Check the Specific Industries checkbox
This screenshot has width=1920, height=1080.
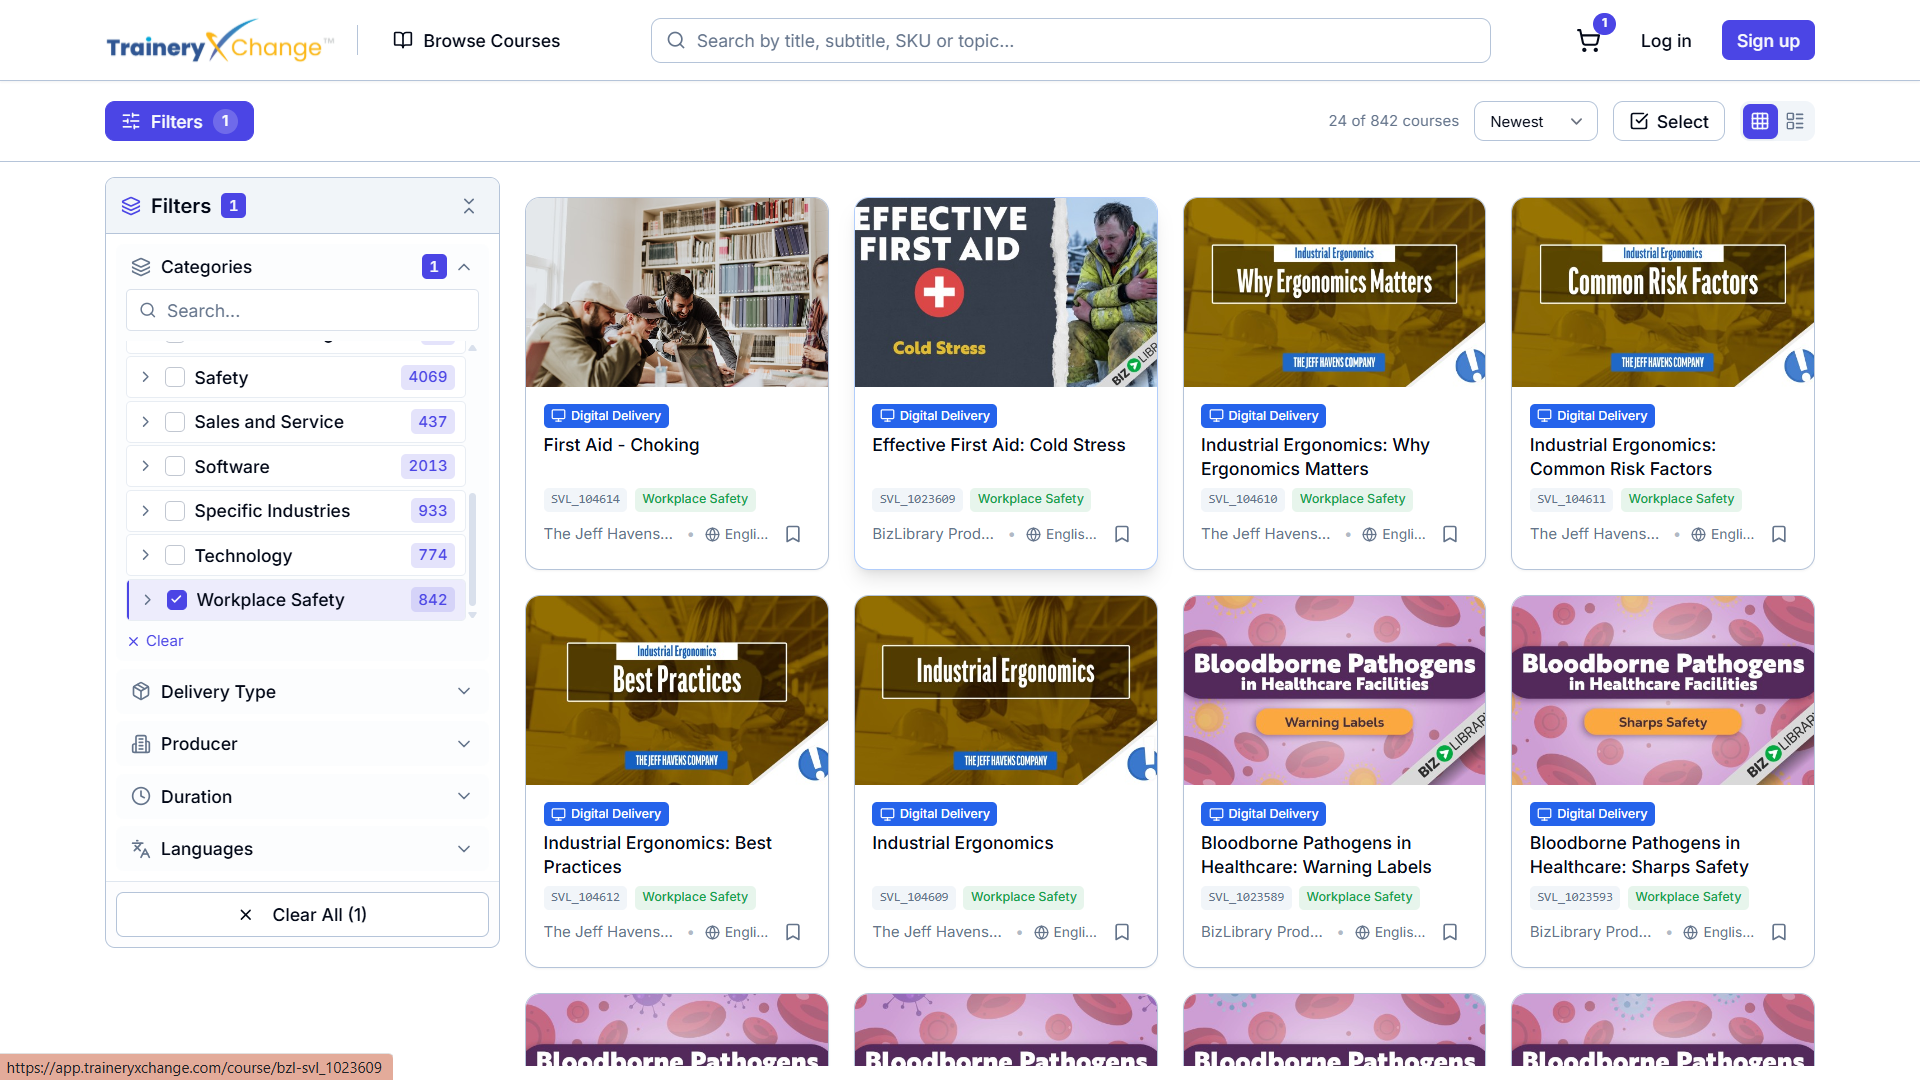pyautogui.click(x=175, y=511)
